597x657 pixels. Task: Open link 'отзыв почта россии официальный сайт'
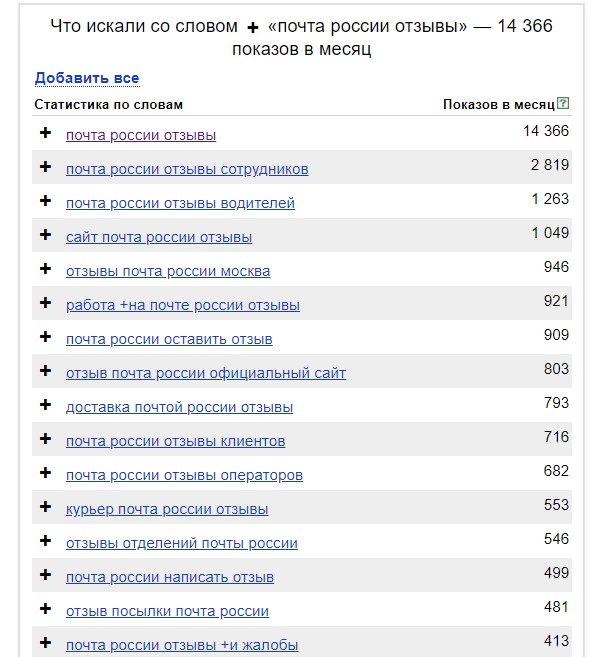(206, 373)
